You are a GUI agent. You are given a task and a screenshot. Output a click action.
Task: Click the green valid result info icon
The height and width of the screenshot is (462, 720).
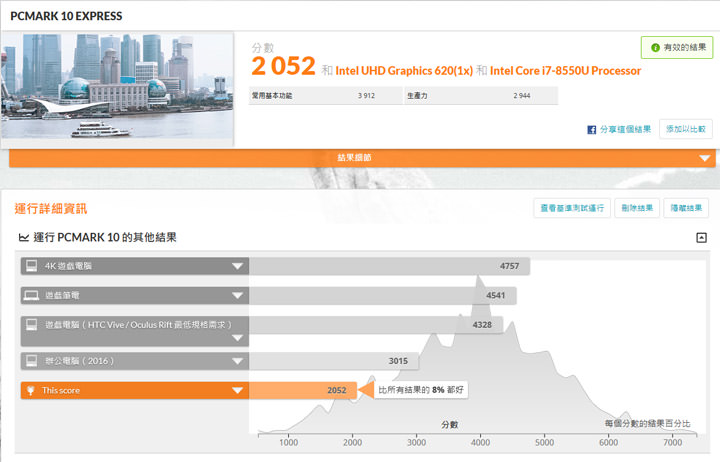click(x=655, y=47)
